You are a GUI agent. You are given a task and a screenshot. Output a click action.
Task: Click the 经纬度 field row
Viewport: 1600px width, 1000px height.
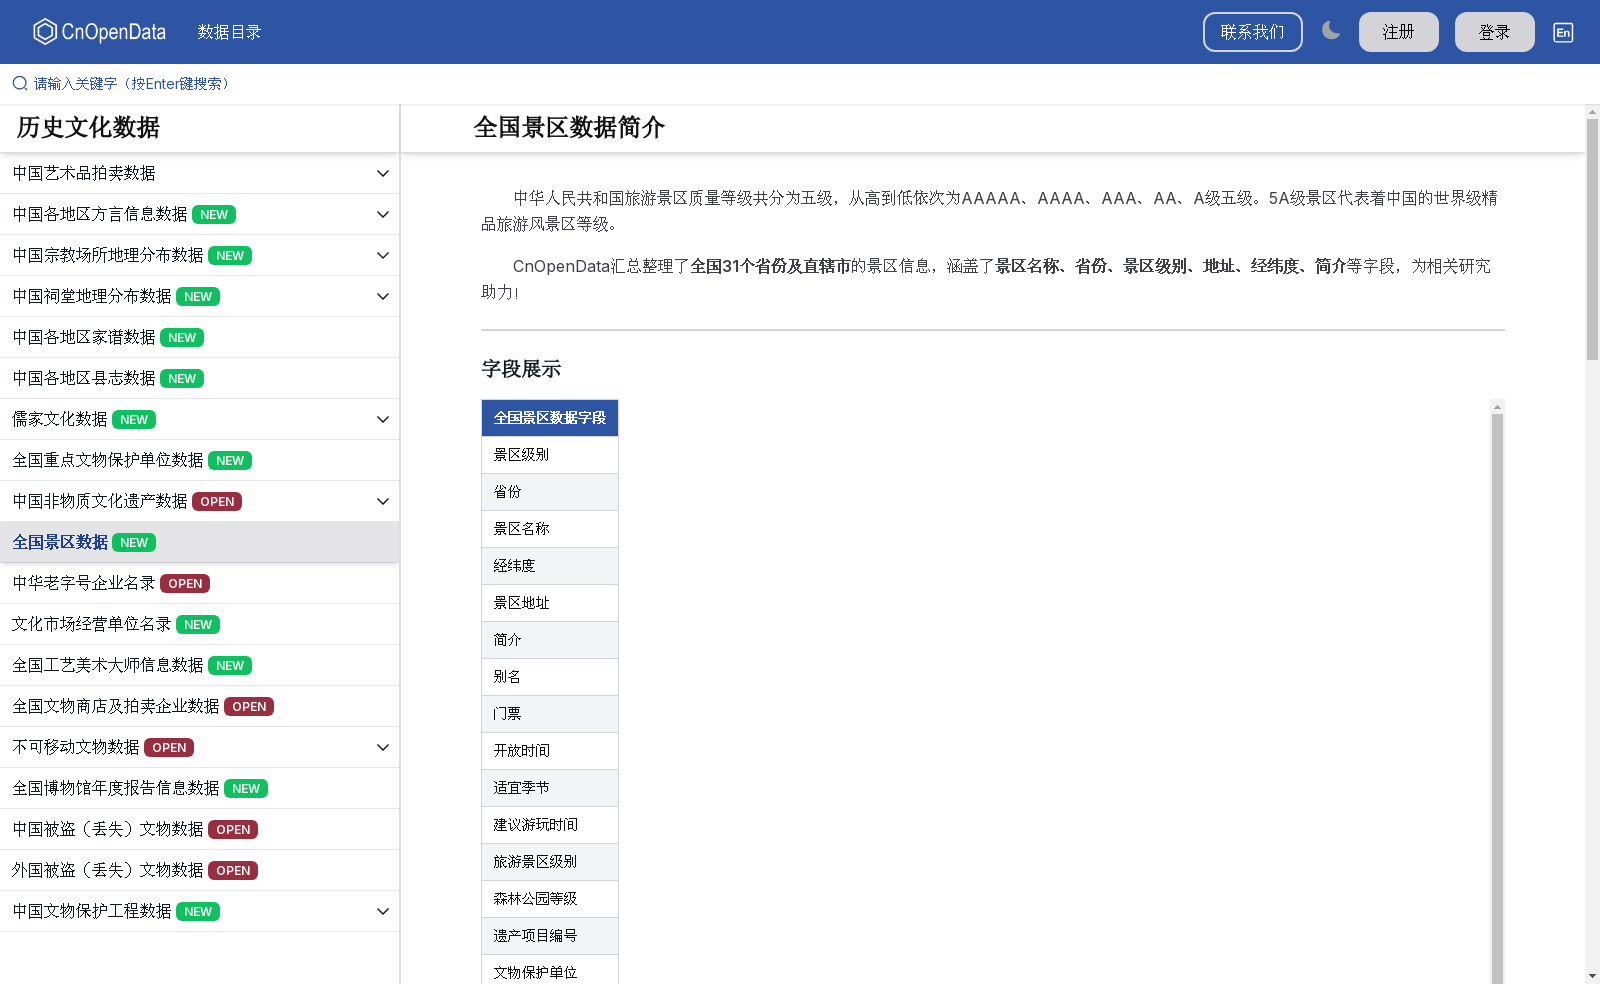(550, 566)
